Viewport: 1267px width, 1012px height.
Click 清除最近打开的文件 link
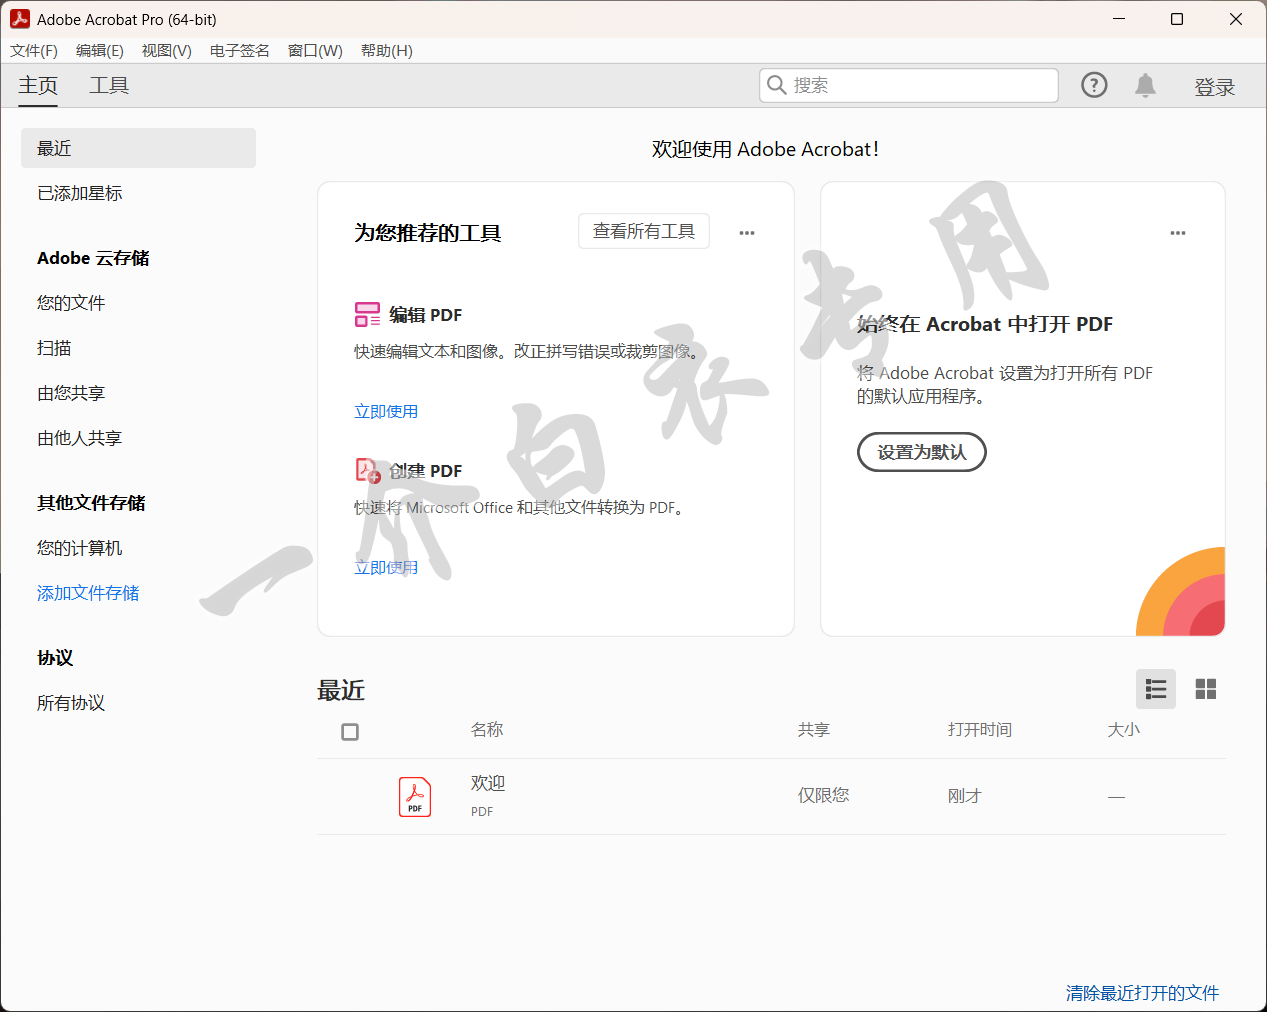tap(1142, 993)
